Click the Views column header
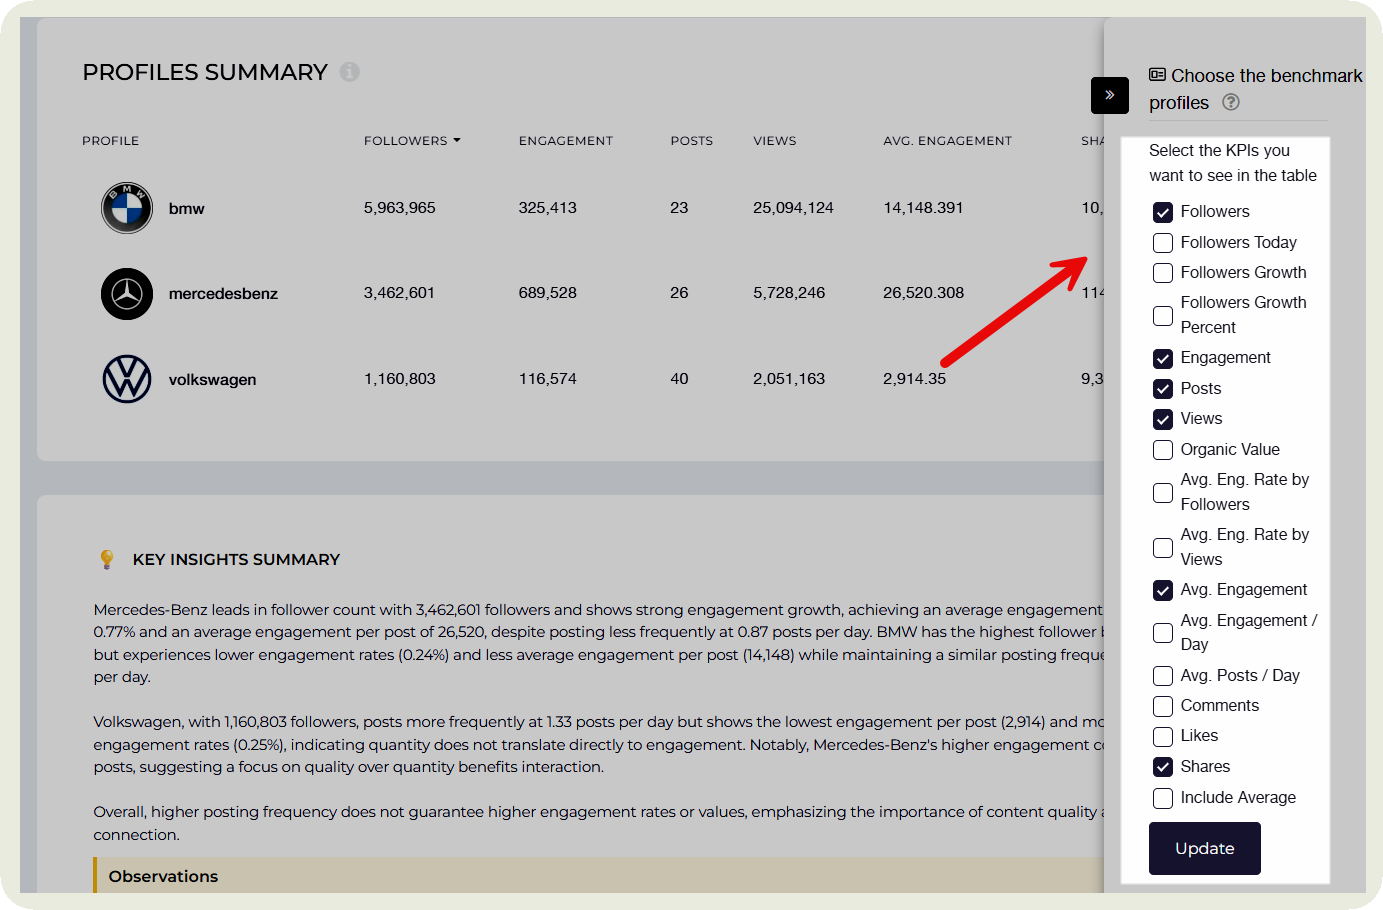Viewport: 1383px width, 910px height. point(774,141)
